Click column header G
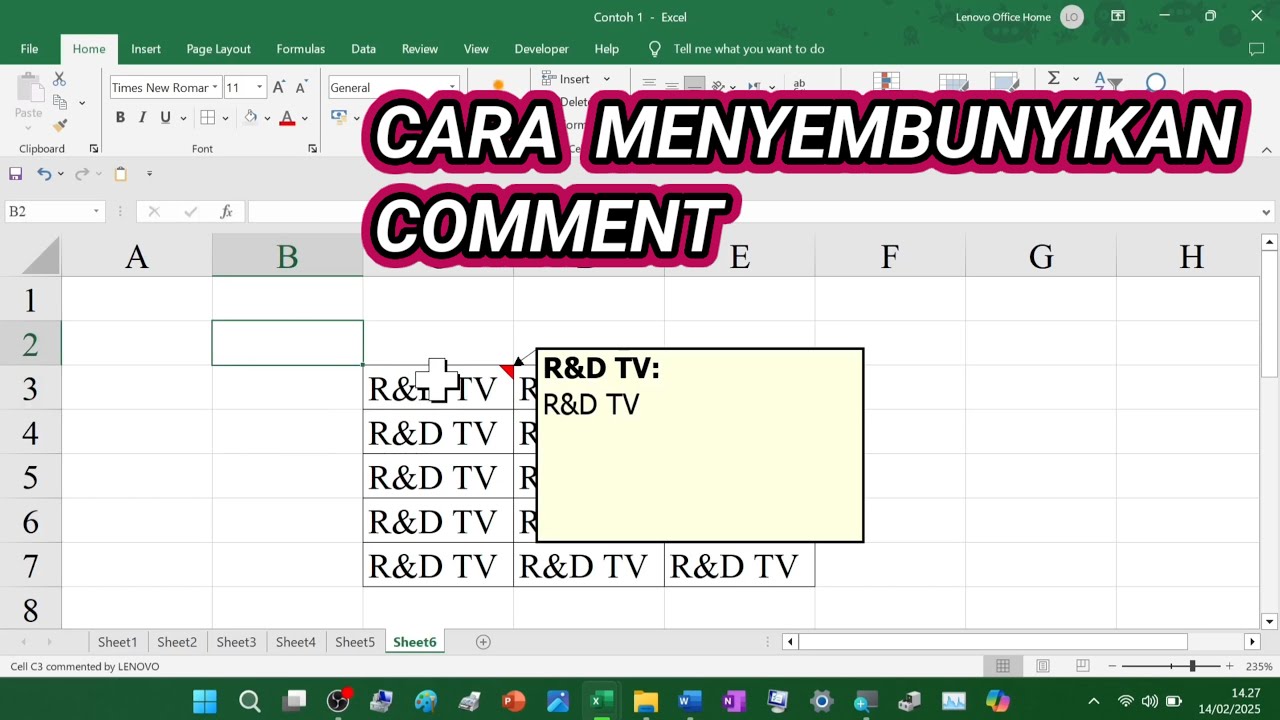 tap(1041, 257)
